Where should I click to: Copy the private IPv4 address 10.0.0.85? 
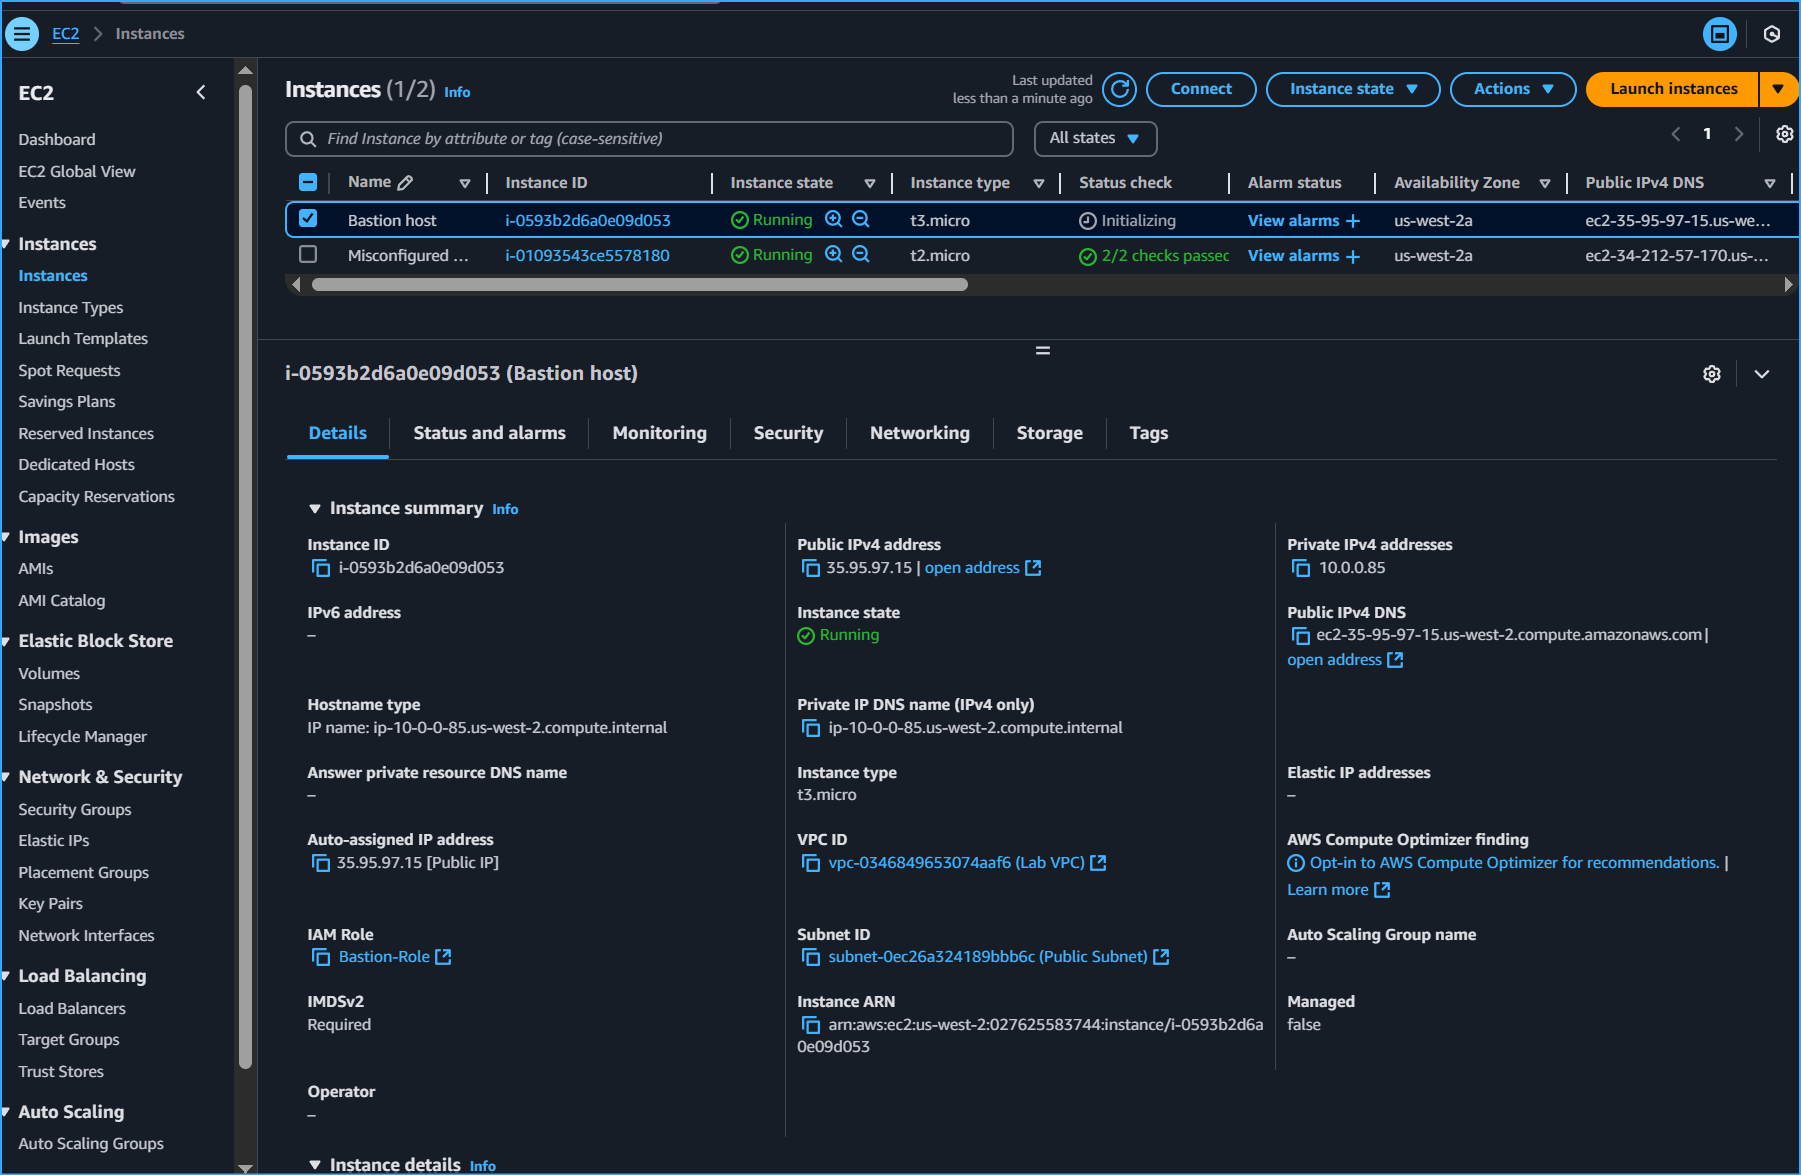1301,567
